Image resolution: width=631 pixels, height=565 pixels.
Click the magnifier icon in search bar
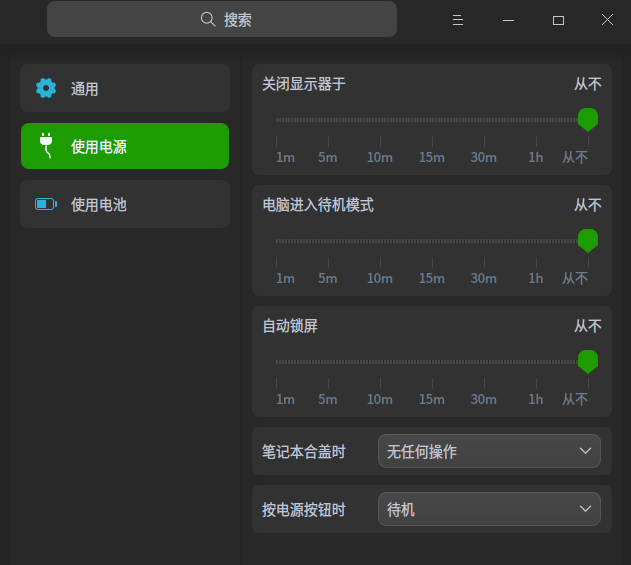click(208, 19)
